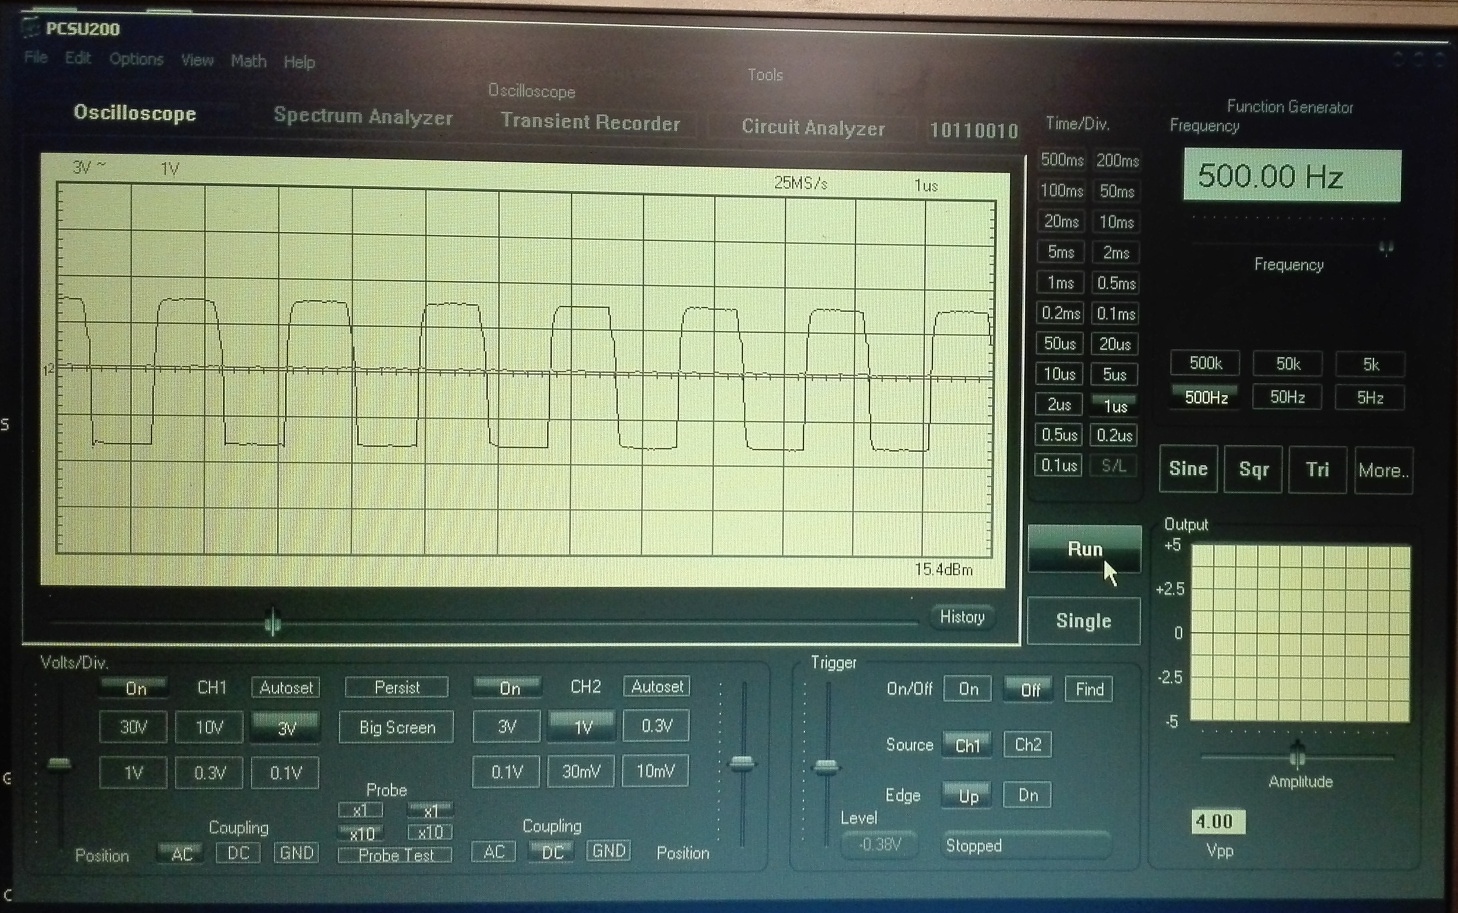Select the 0.1us time/div setting

coord(1058,465)
